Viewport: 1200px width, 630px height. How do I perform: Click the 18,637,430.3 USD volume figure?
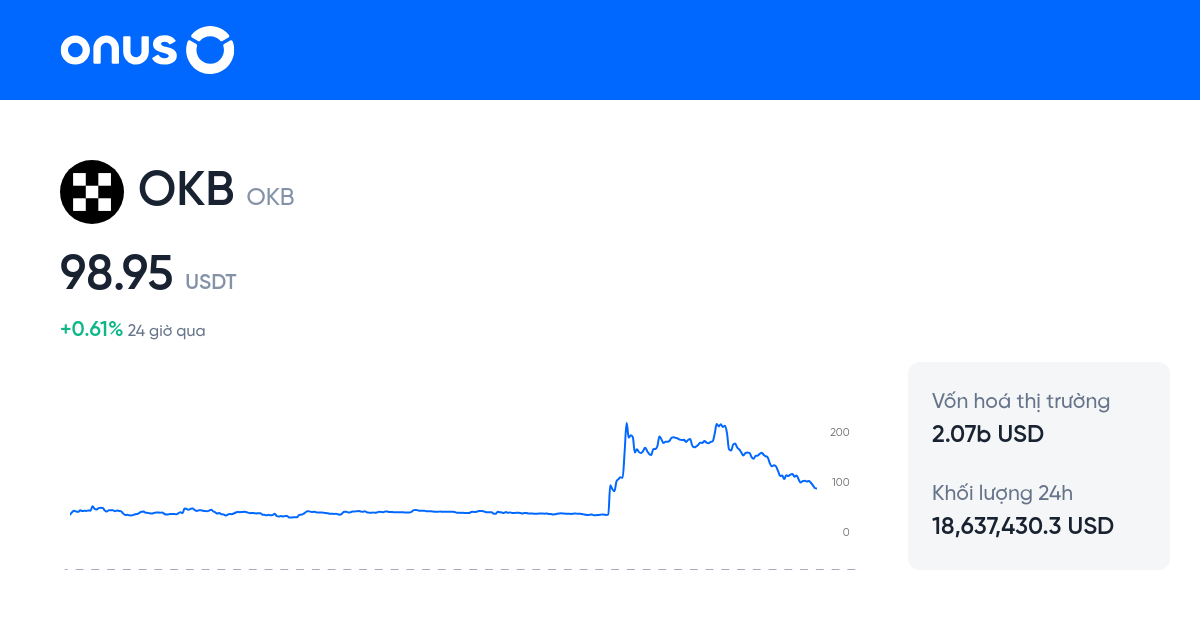1022,525
